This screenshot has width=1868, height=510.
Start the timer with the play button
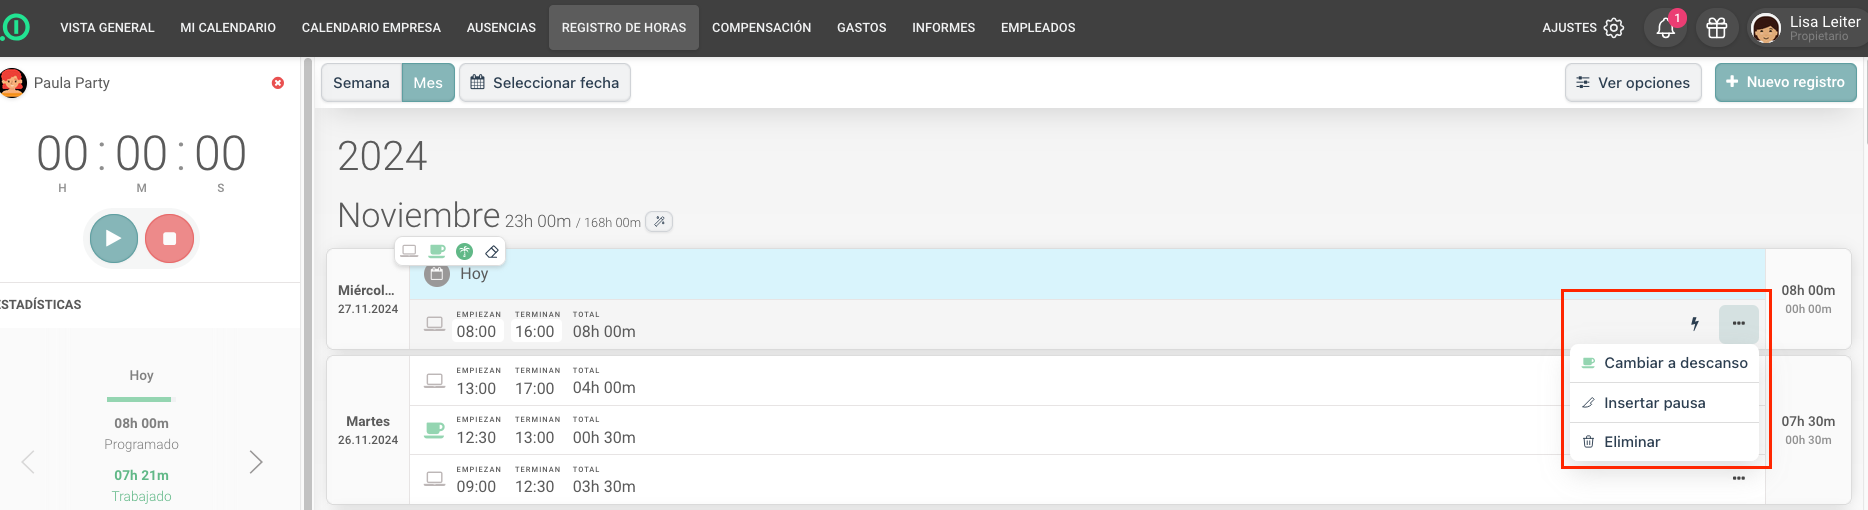click(113, 239)
